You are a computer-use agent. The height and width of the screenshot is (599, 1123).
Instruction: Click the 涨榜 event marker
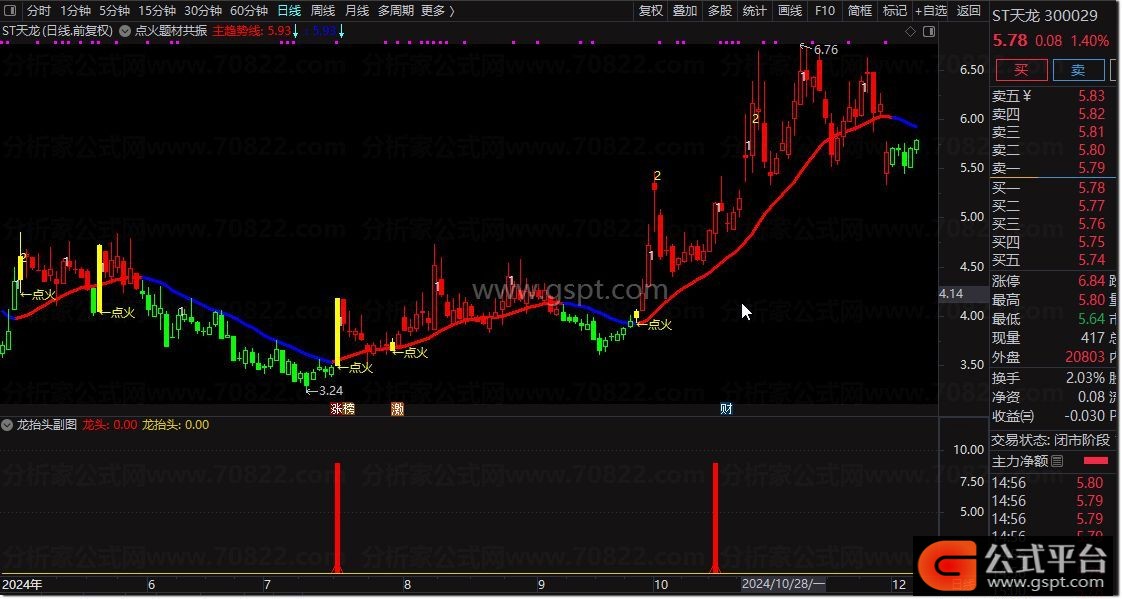click(x=342, y=409)
